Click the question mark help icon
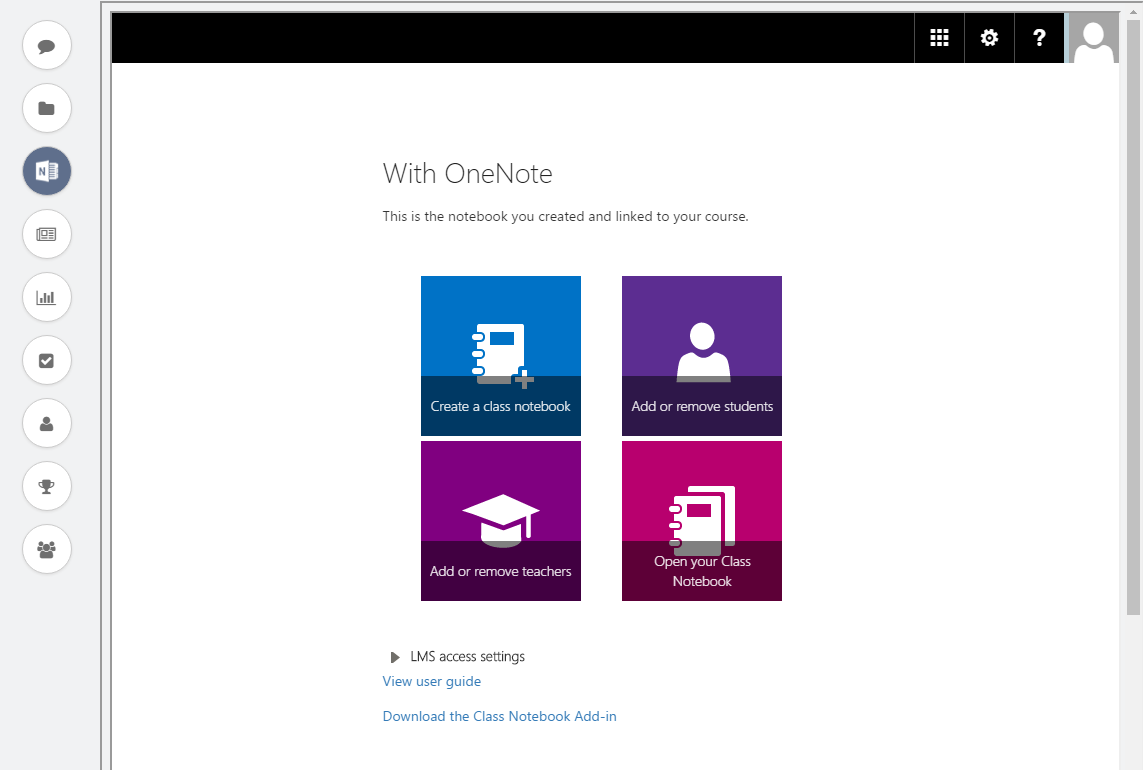 [x=1039, y=38]
